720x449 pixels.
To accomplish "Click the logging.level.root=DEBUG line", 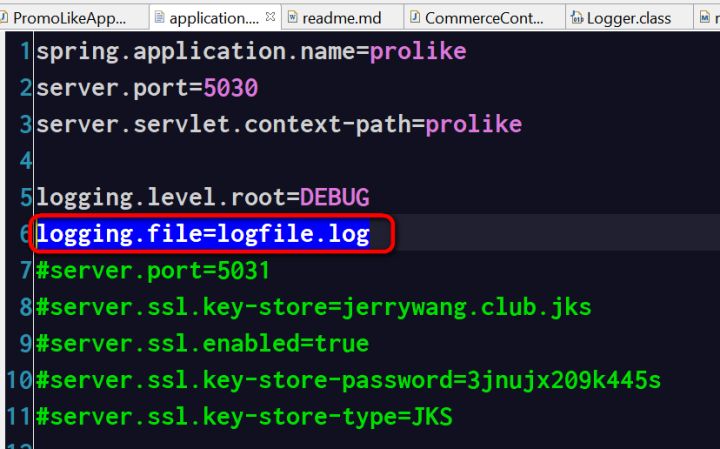I will coord(202,197).
